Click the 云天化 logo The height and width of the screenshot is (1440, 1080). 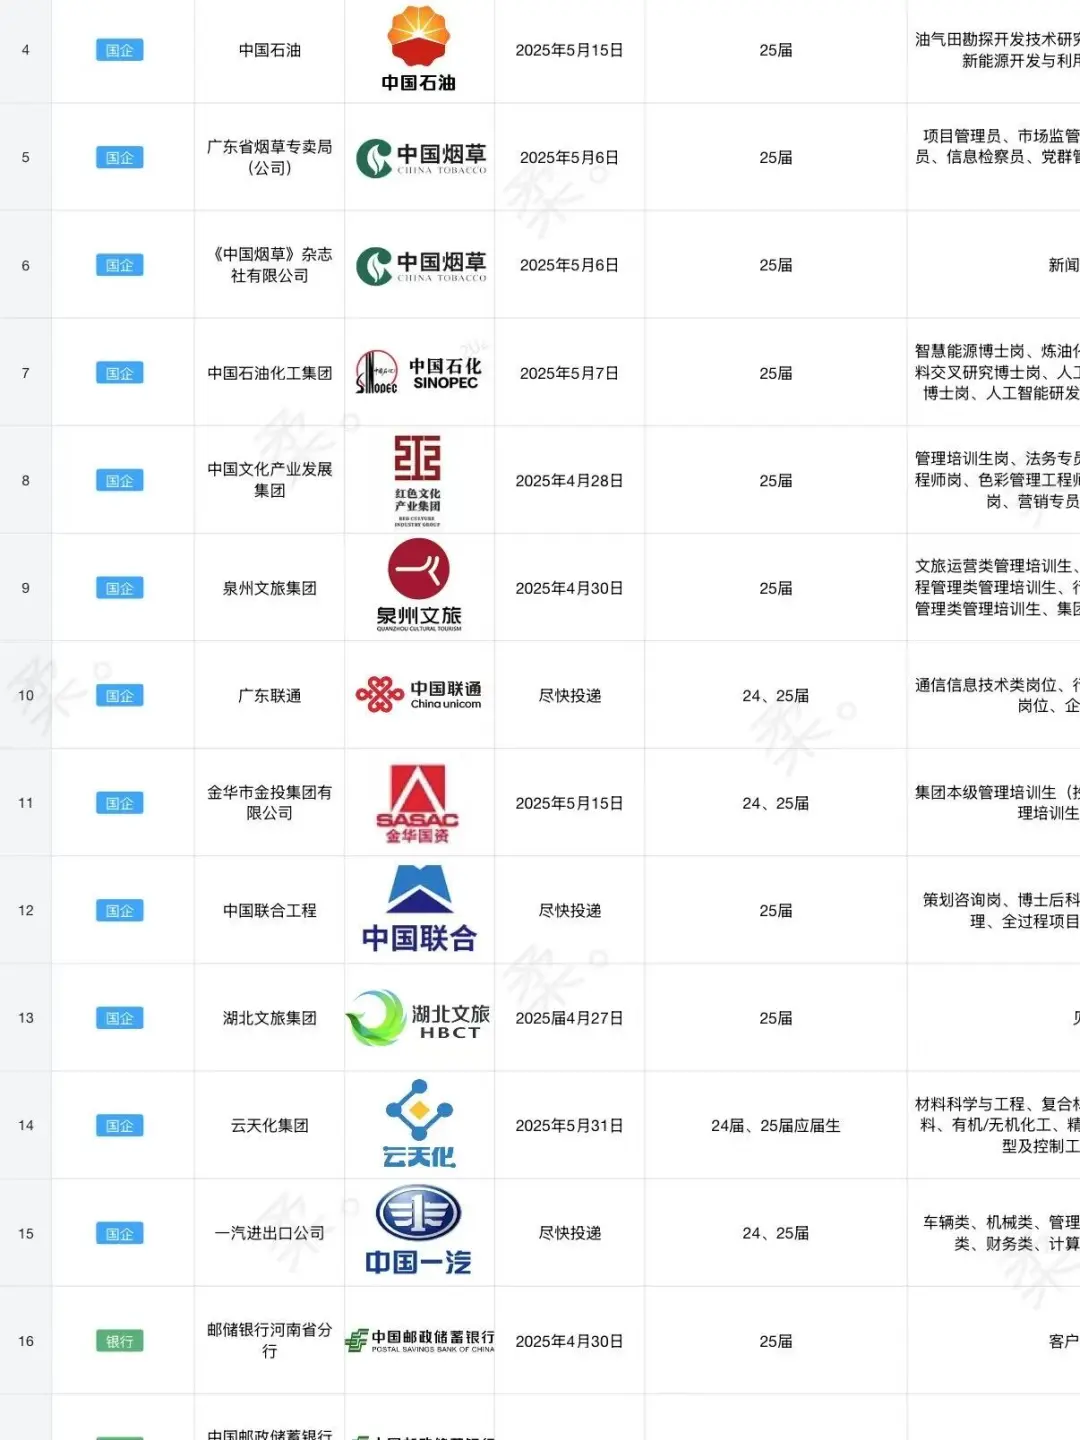pyautogui.click(x=419, y=1124)
